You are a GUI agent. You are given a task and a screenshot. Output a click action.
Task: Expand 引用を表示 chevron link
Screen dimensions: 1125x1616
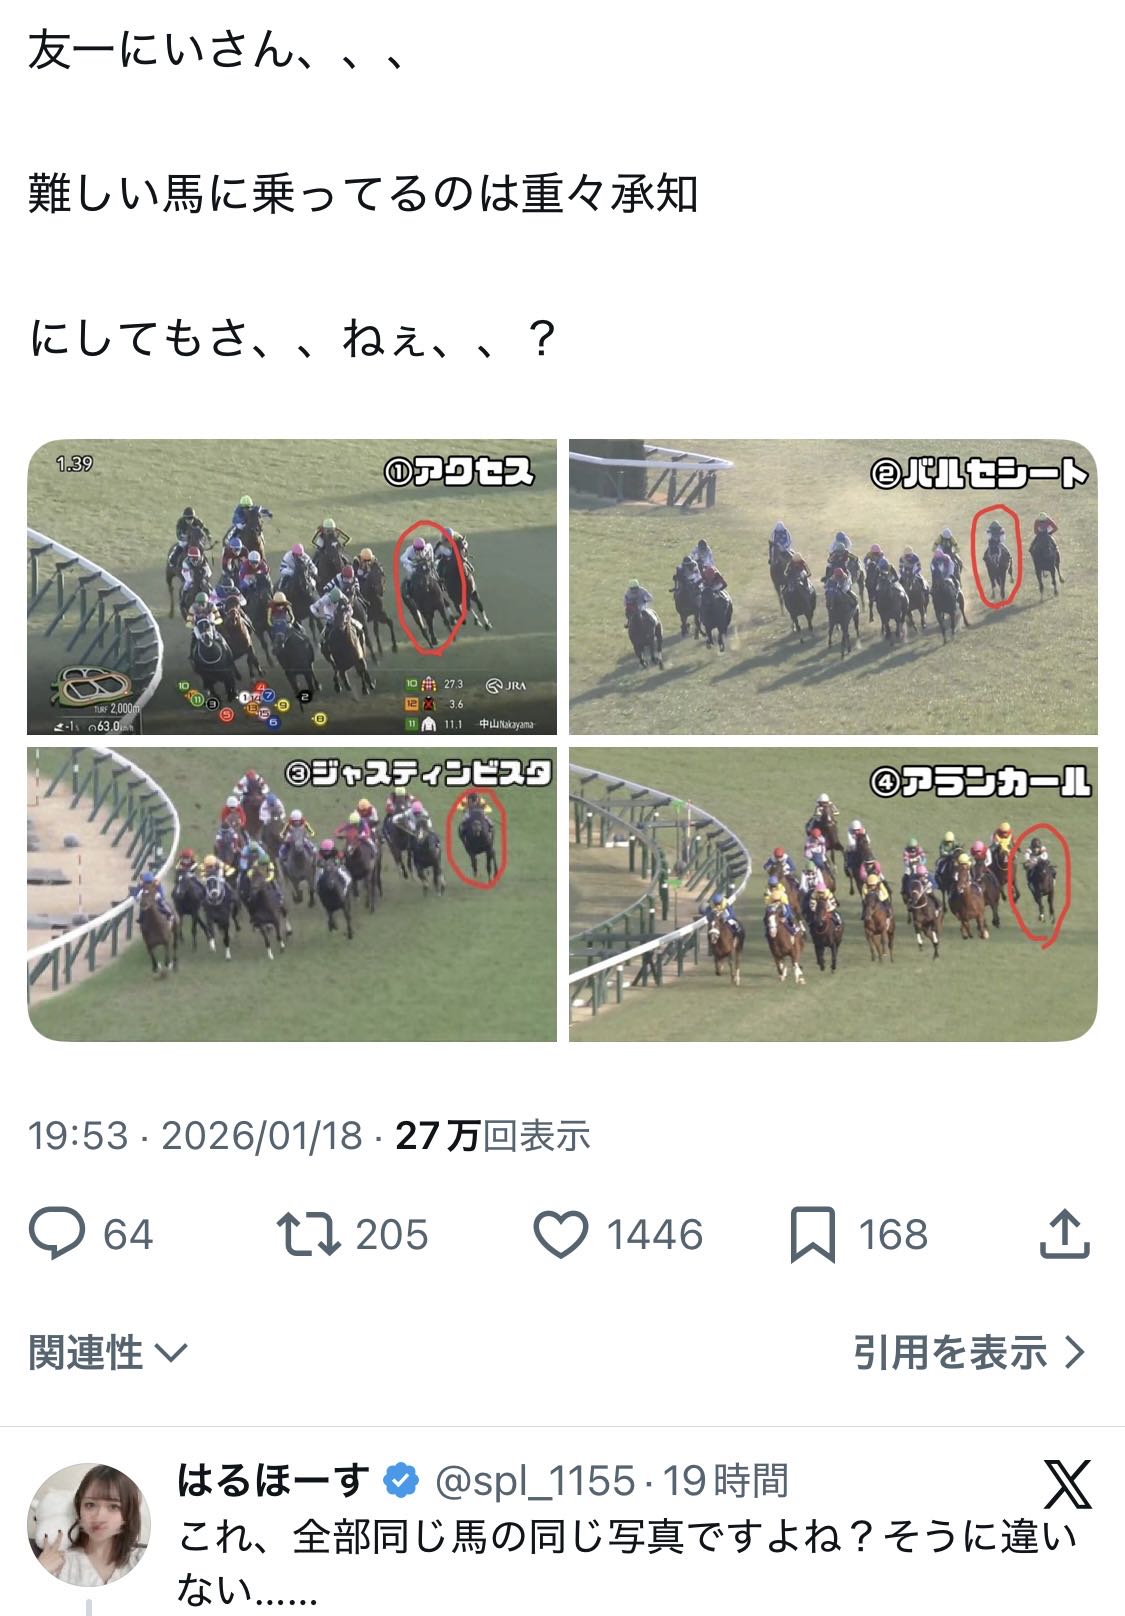click(x=969, y=1352)
